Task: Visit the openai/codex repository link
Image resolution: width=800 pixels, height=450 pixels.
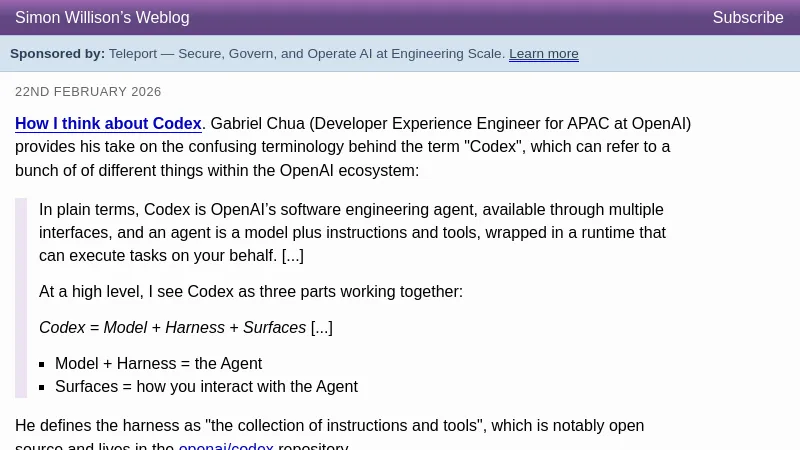Action: click(225, 446)
